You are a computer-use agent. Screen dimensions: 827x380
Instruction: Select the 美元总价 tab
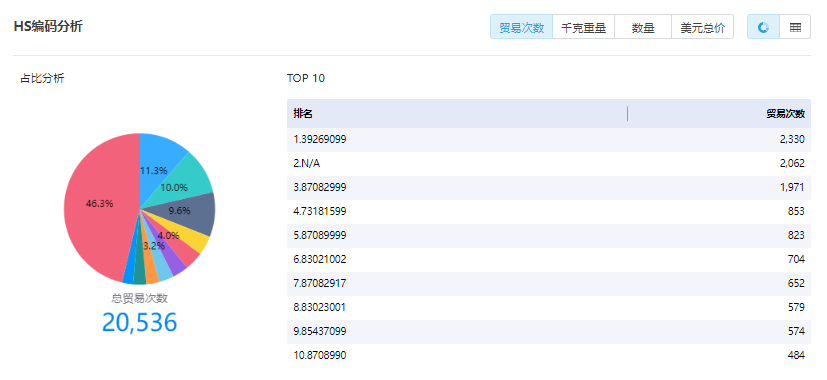point(703,27)
